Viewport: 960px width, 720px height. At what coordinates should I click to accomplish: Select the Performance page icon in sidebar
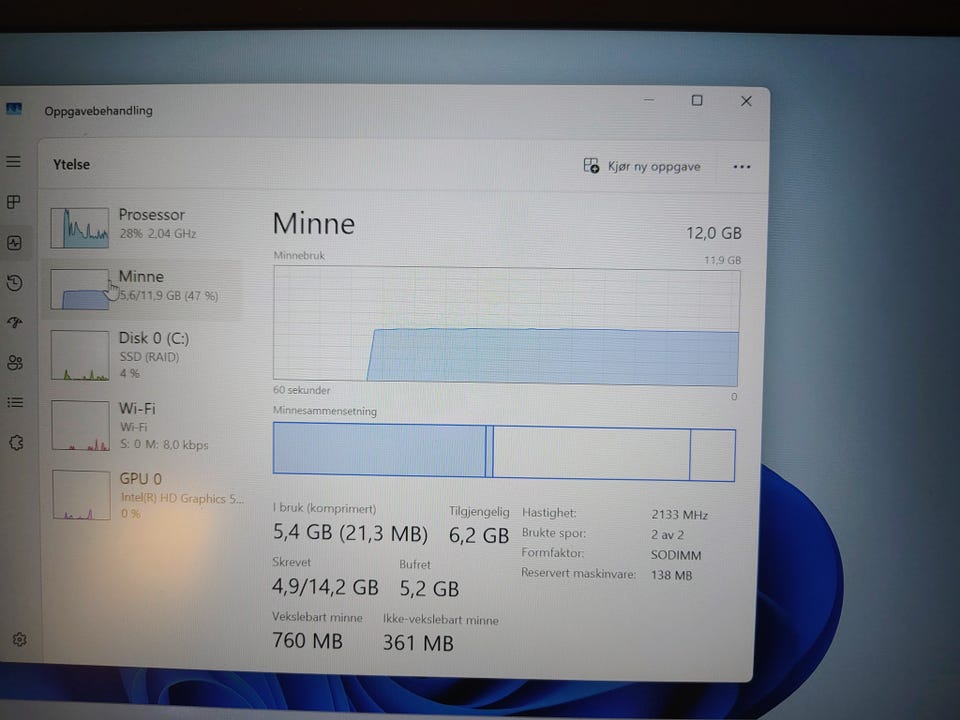tap(15, 243)
